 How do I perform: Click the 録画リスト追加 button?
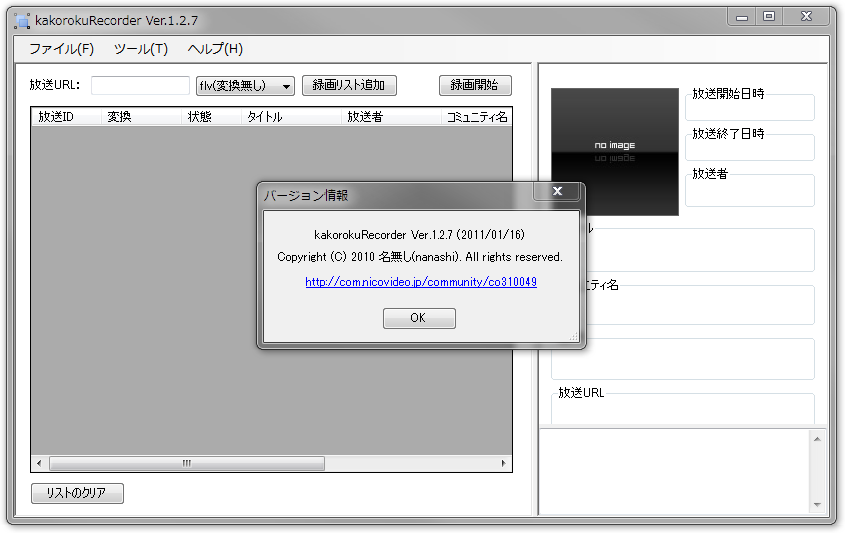[x=349, y=85]
